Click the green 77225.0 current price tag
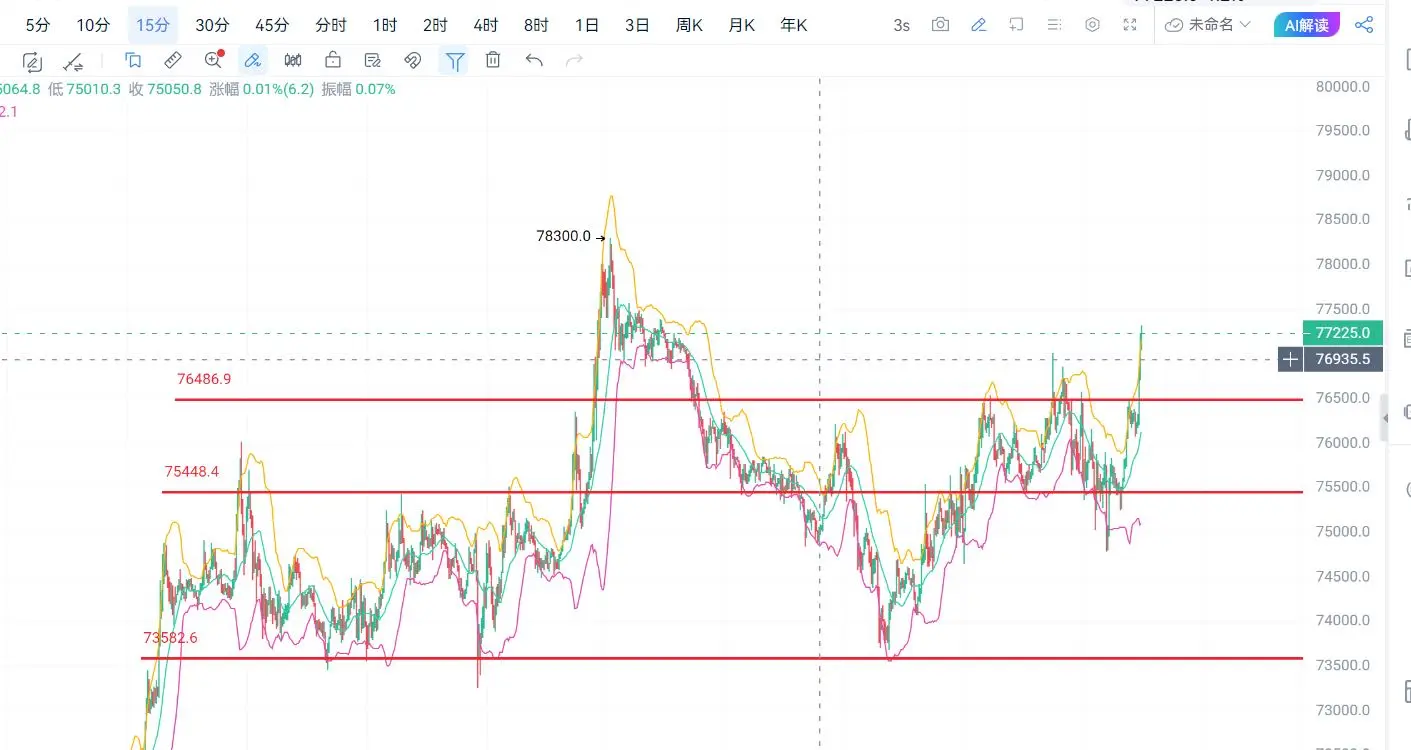Viewport: 1411px width, 750px height. point(1343,333)
